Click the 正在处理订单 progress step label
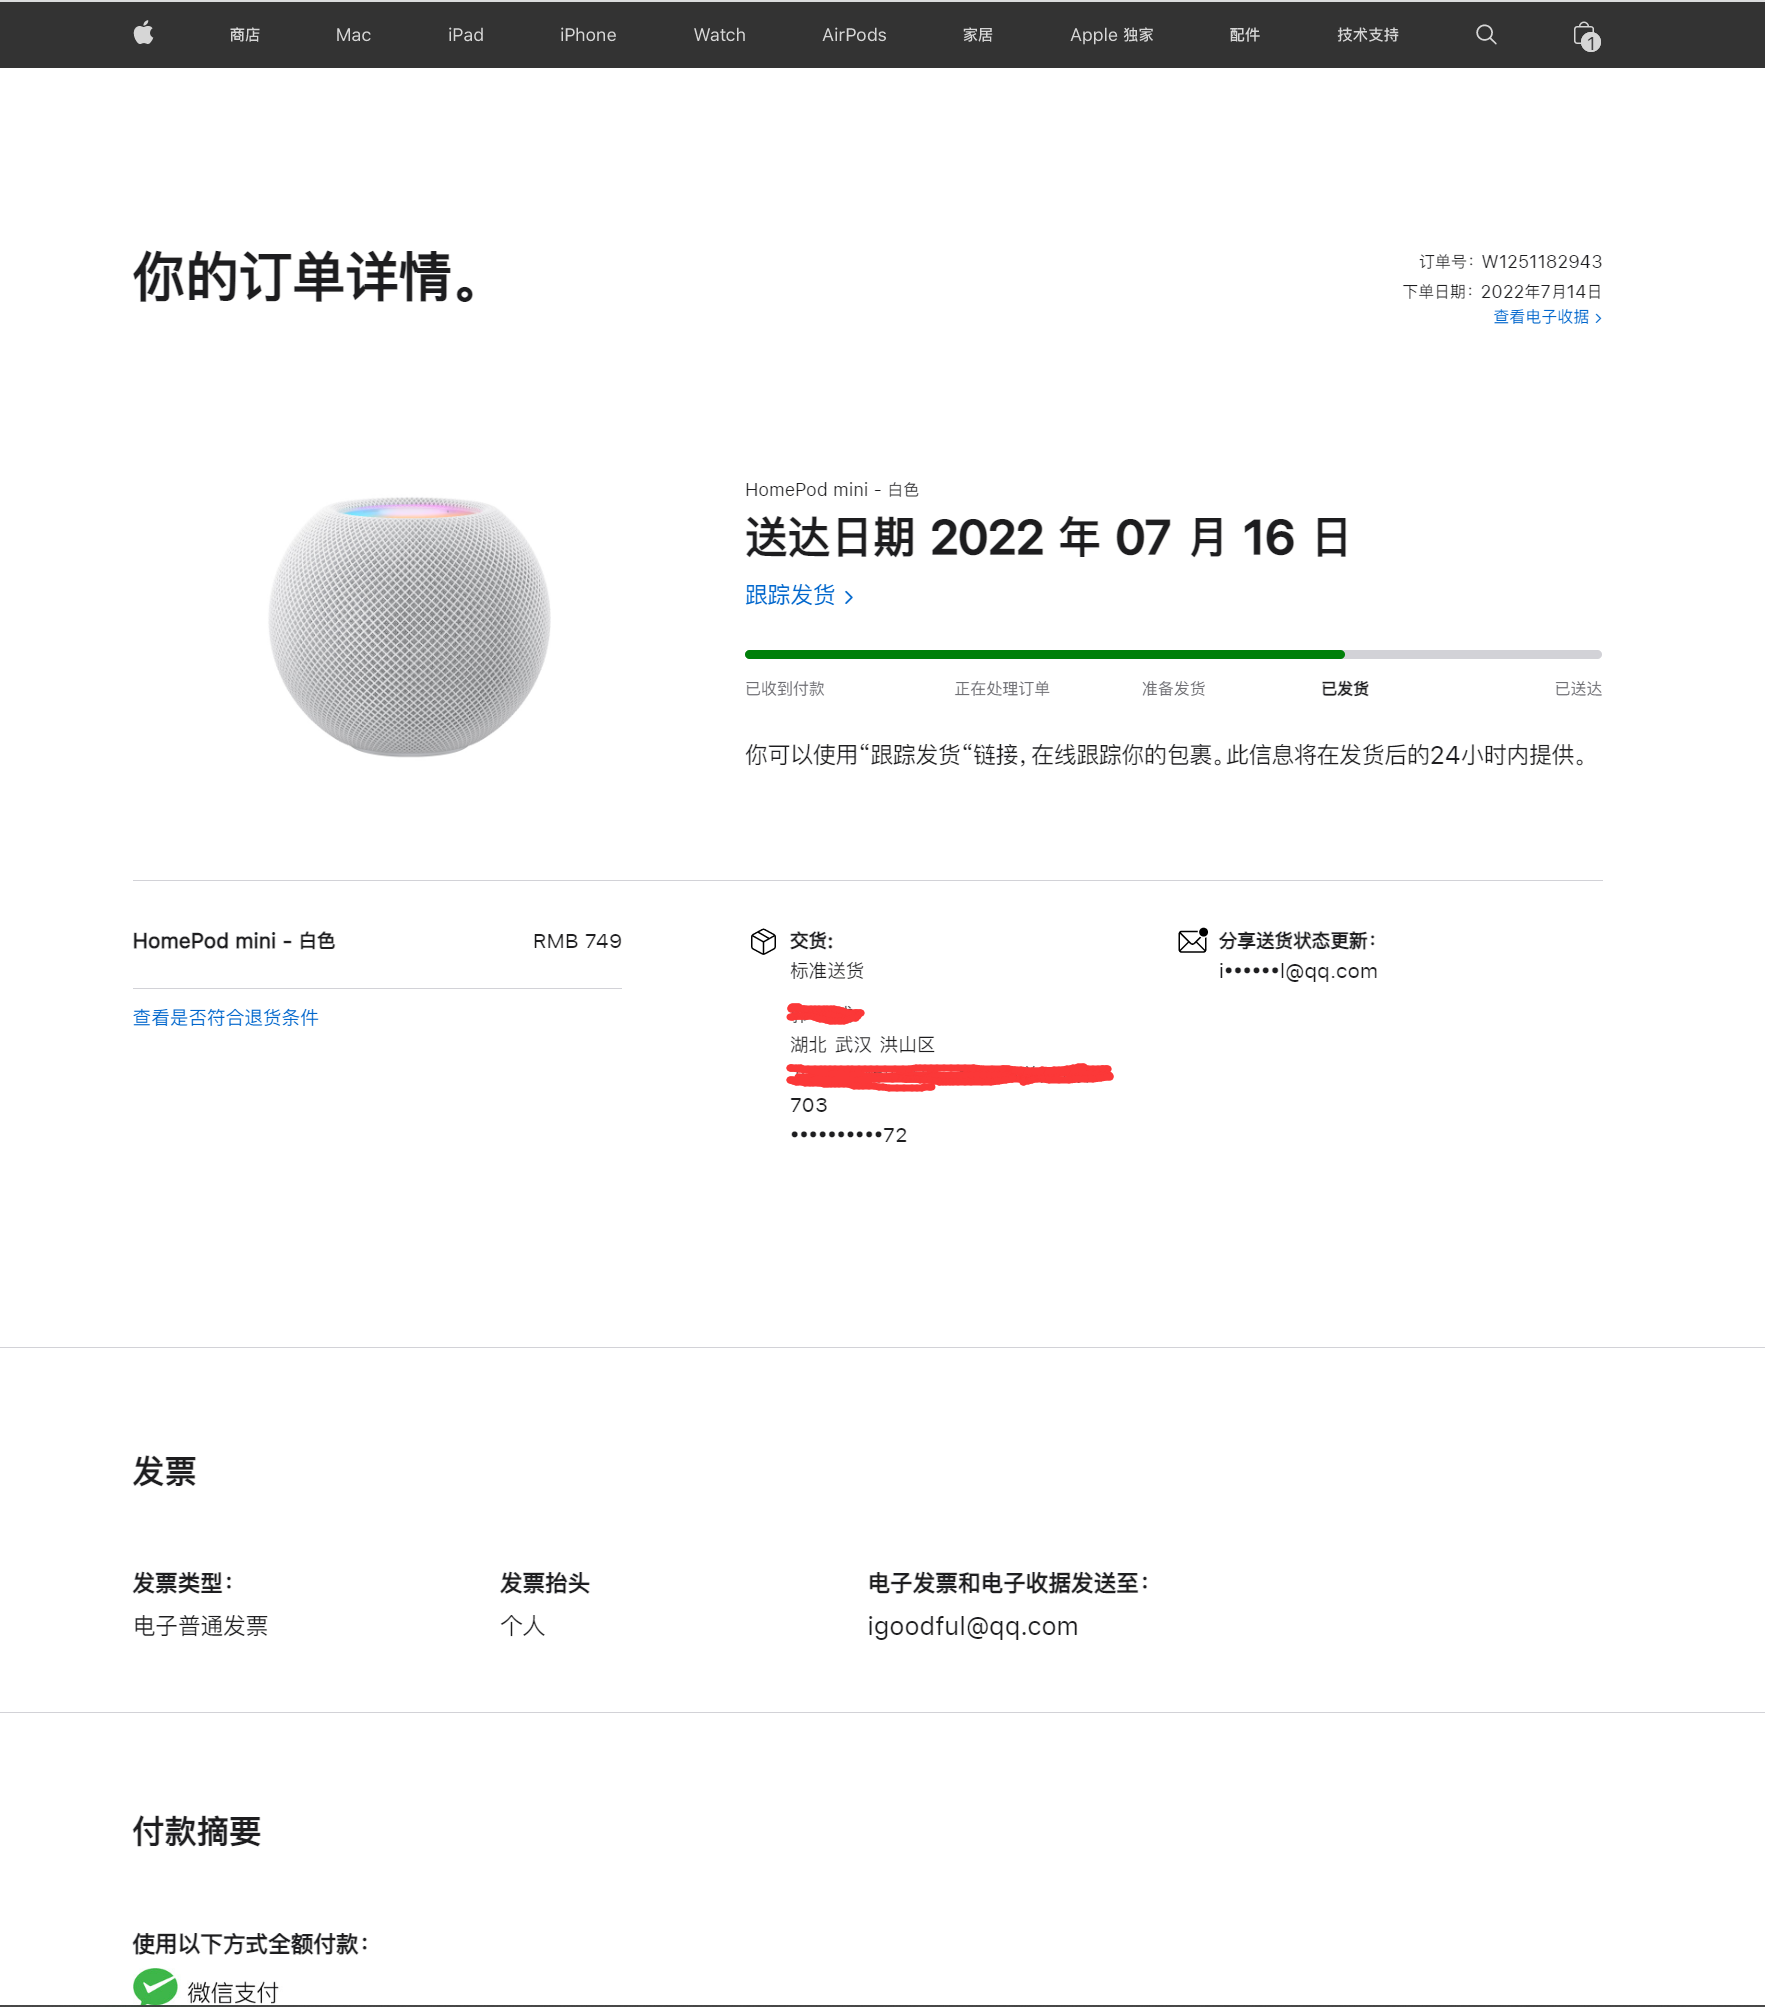Screen dimensions: 1765x2007 pos(1002,689)
